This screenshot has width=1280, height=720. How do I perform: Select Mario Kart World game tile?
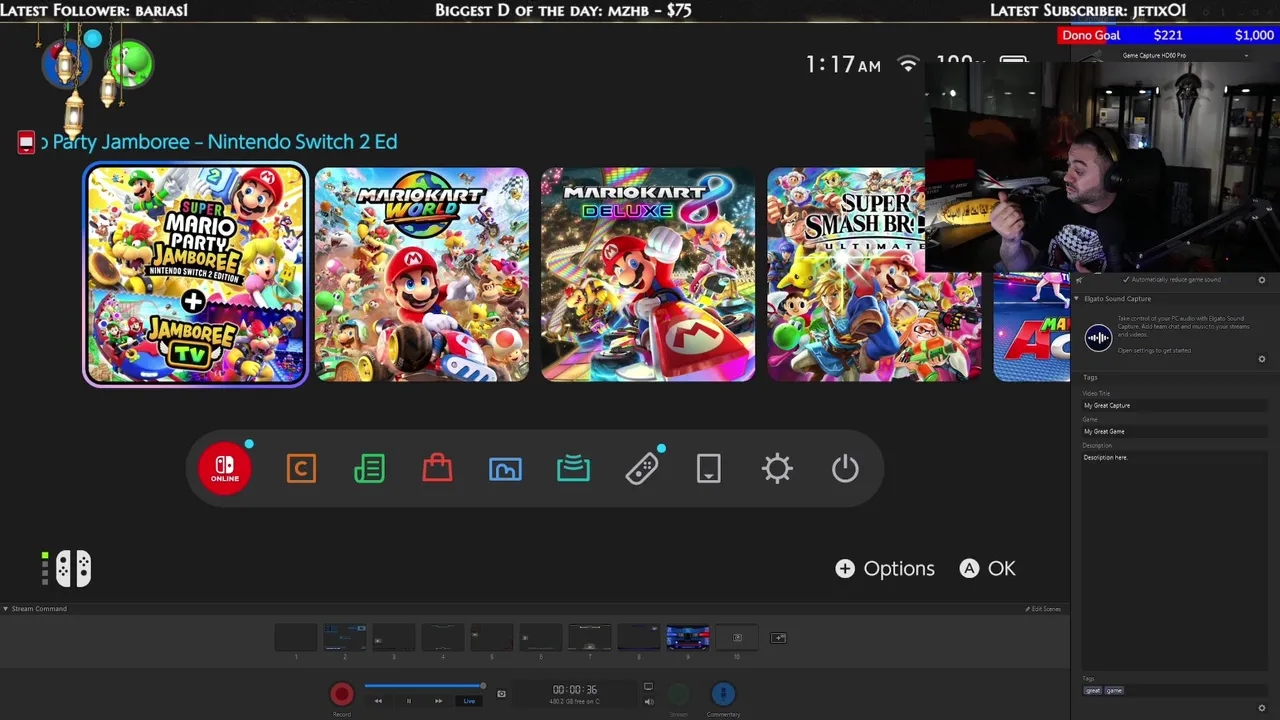[422, 274]
